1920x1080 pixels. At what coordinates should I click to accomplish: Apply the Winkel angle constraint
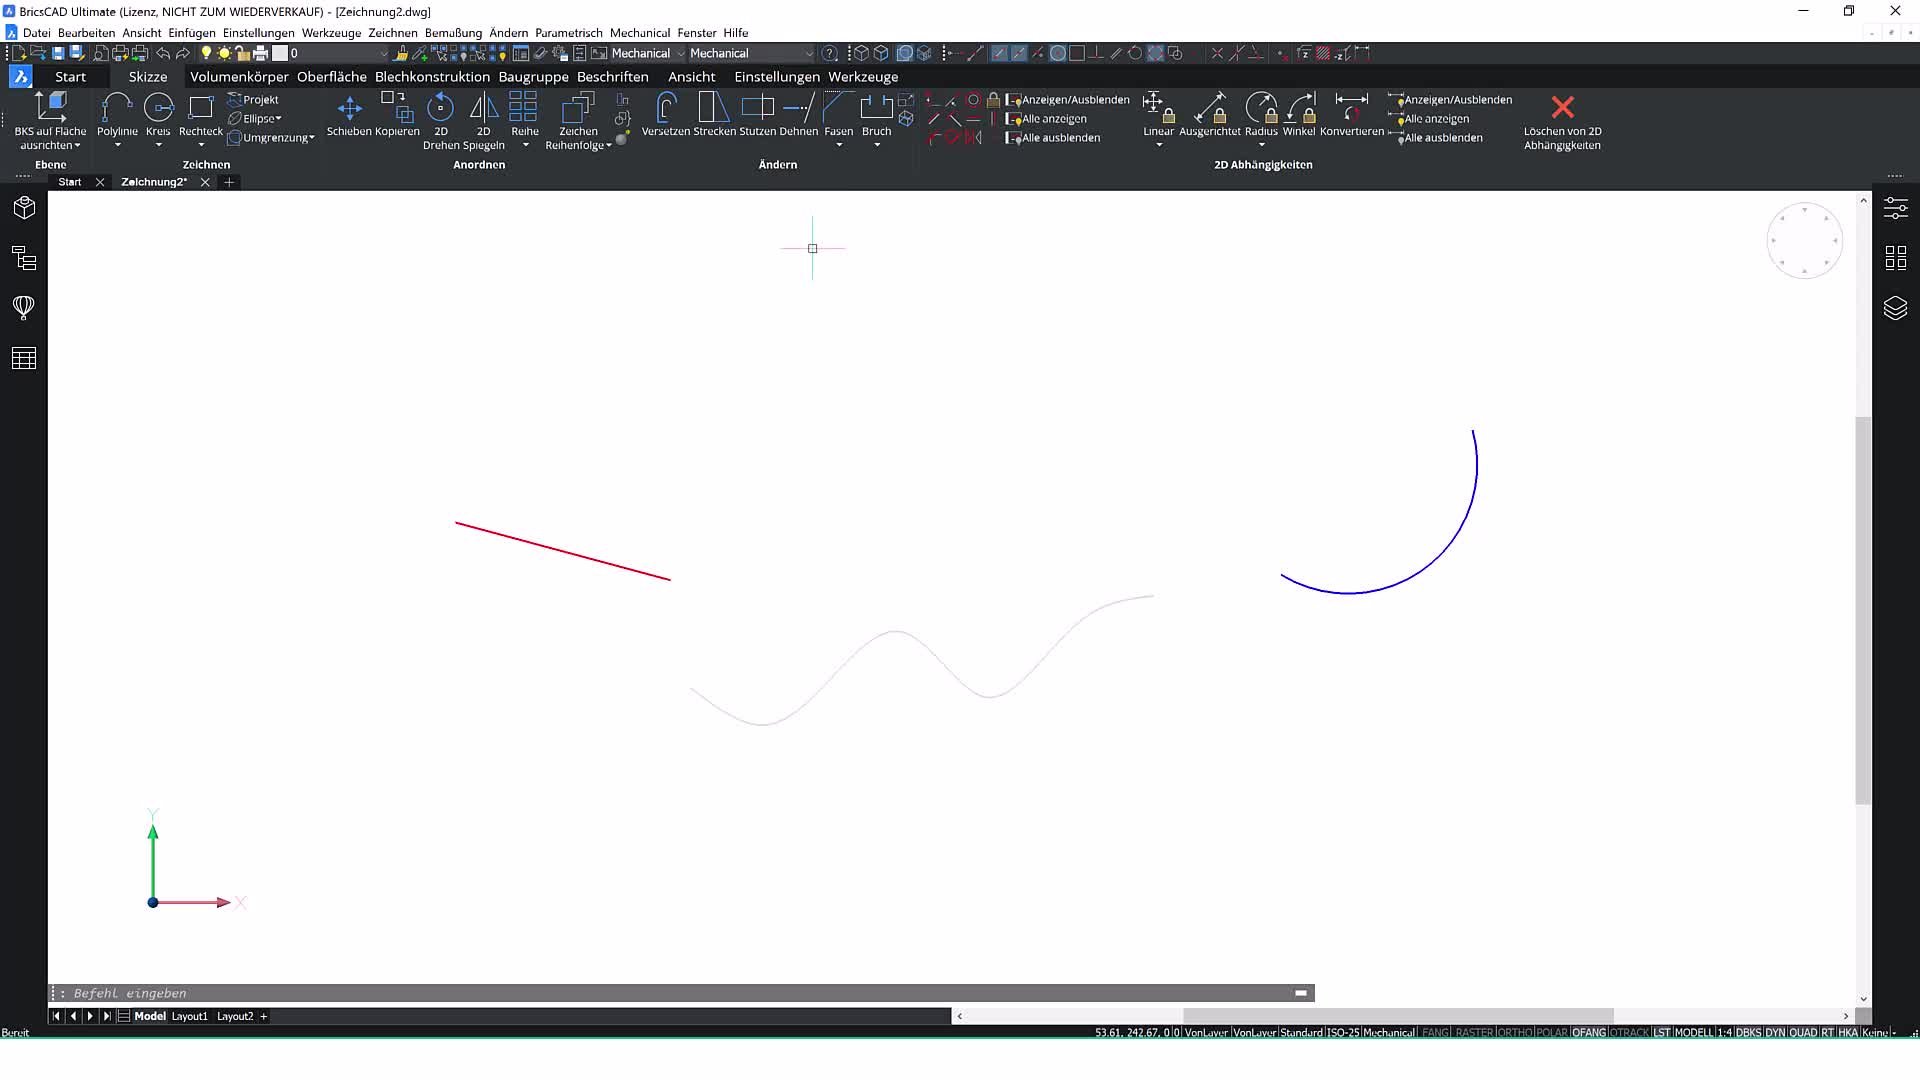(1299, 113)
